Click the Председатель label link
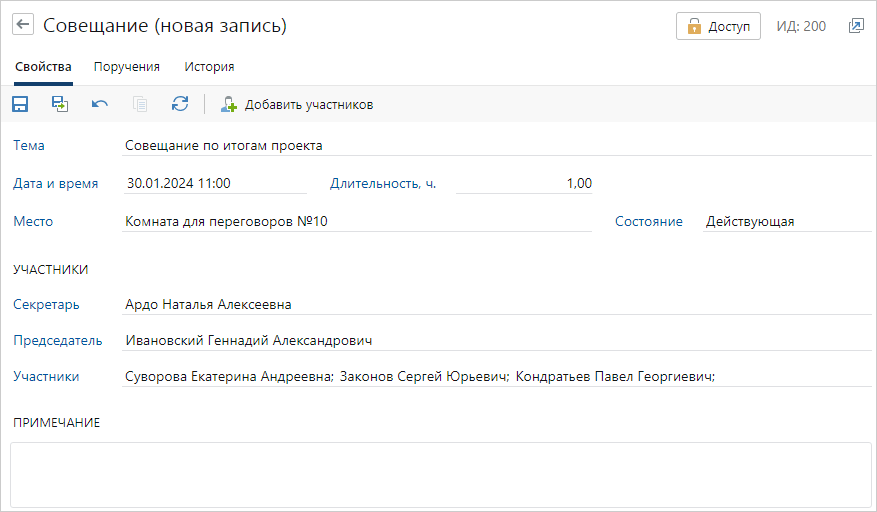The width and height of the screenshot is (877, 512). coord(58,341)
